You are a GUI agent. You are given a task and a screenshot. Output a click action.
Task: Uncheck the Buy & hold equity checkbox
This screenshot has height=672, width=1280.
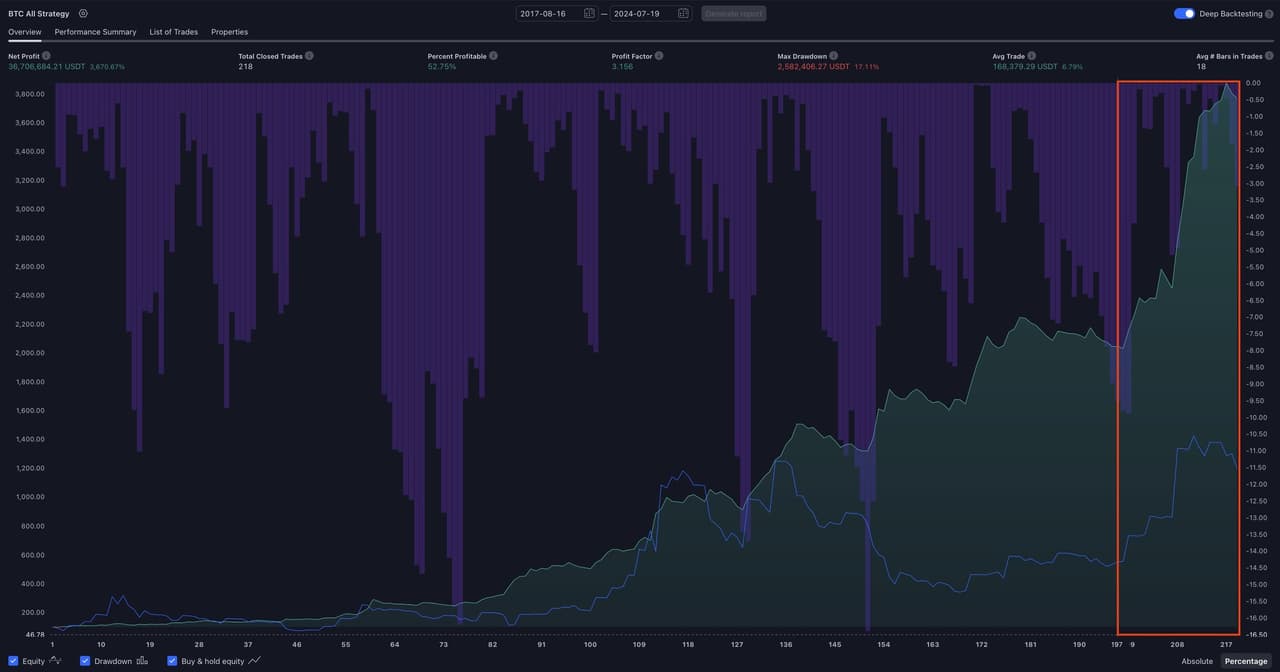click(x=172, y=661)
